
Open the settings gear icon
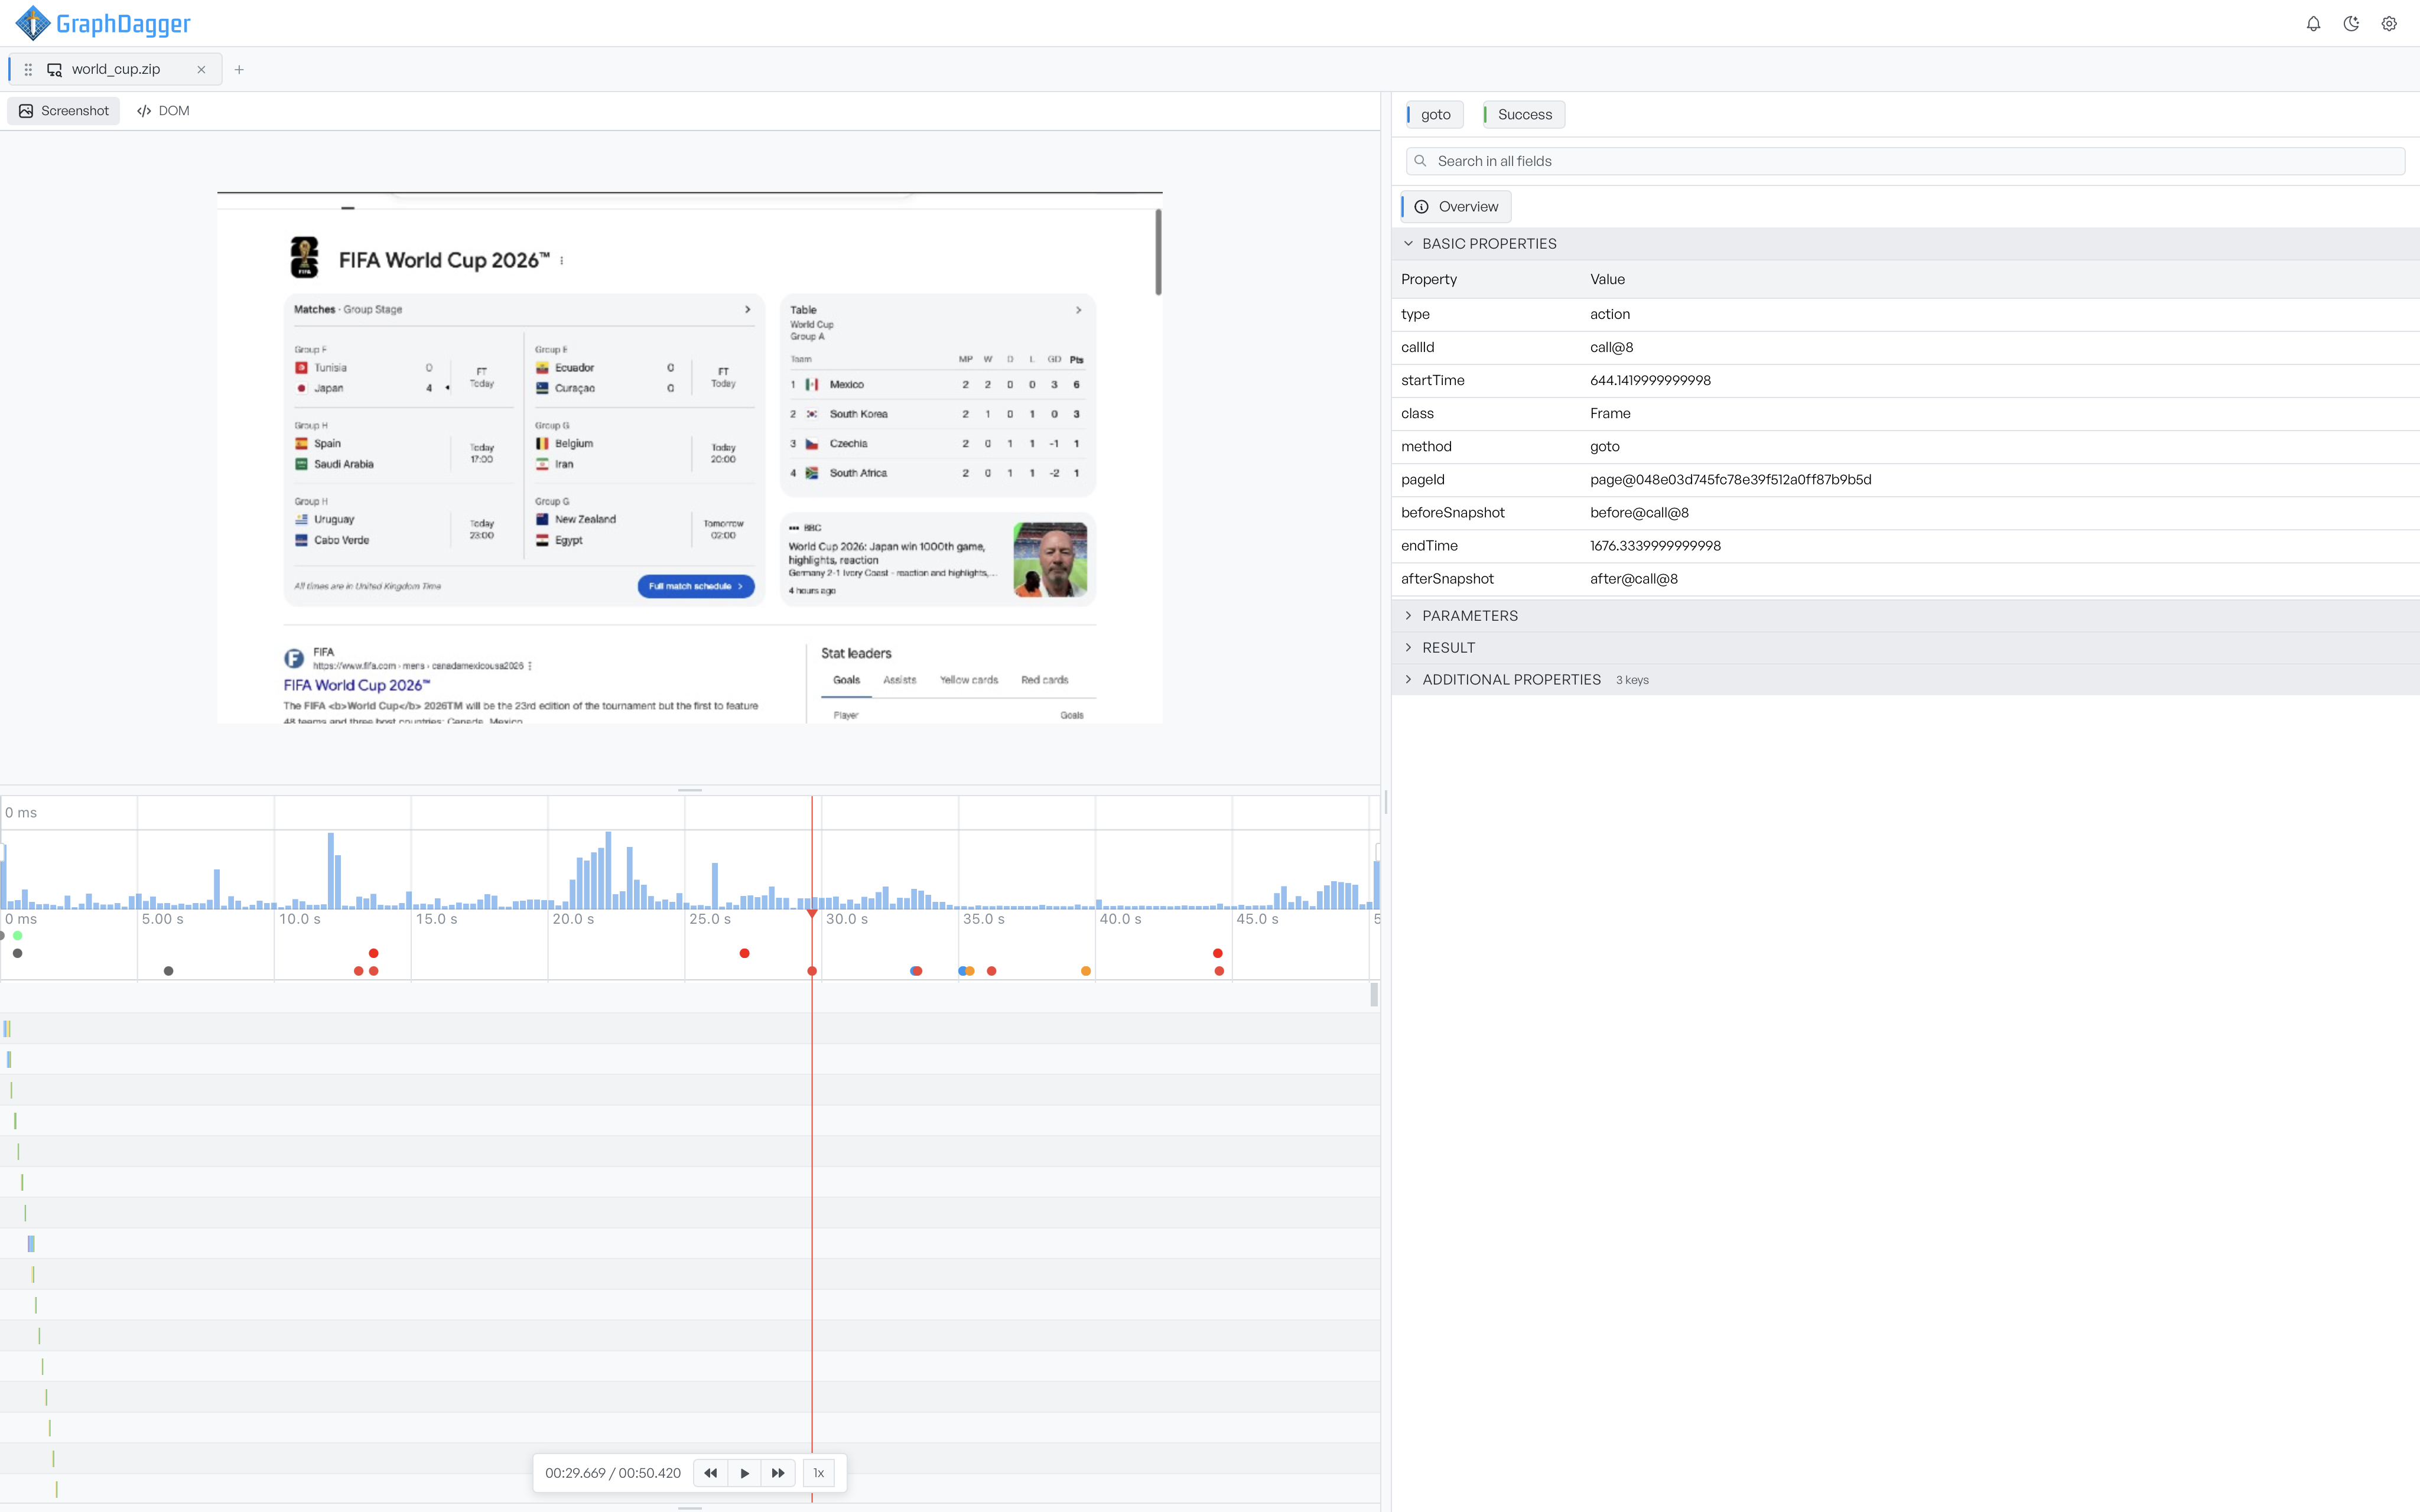[x=2389, y=24]
